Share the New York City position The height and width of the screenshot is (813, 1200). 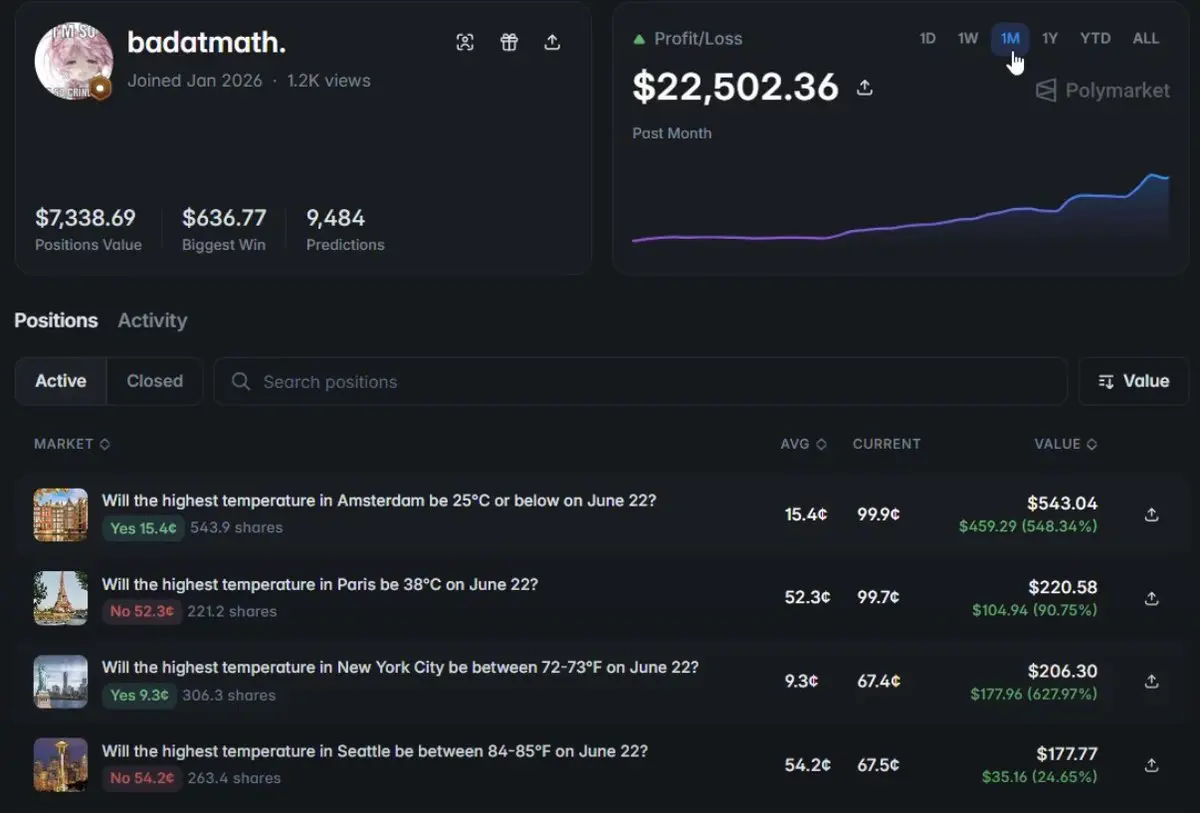pyautogui.click(x=1151, y=681)
